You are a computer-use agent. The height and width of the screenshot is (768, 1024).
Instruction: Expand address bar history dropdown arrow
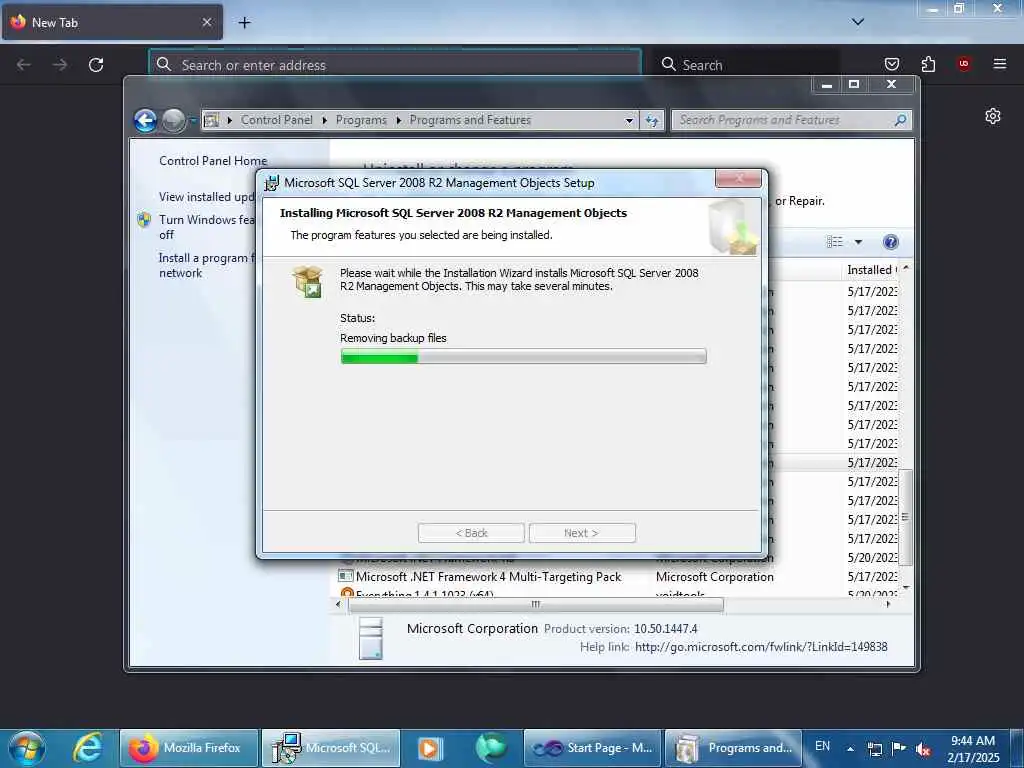(x=629, y=120)
